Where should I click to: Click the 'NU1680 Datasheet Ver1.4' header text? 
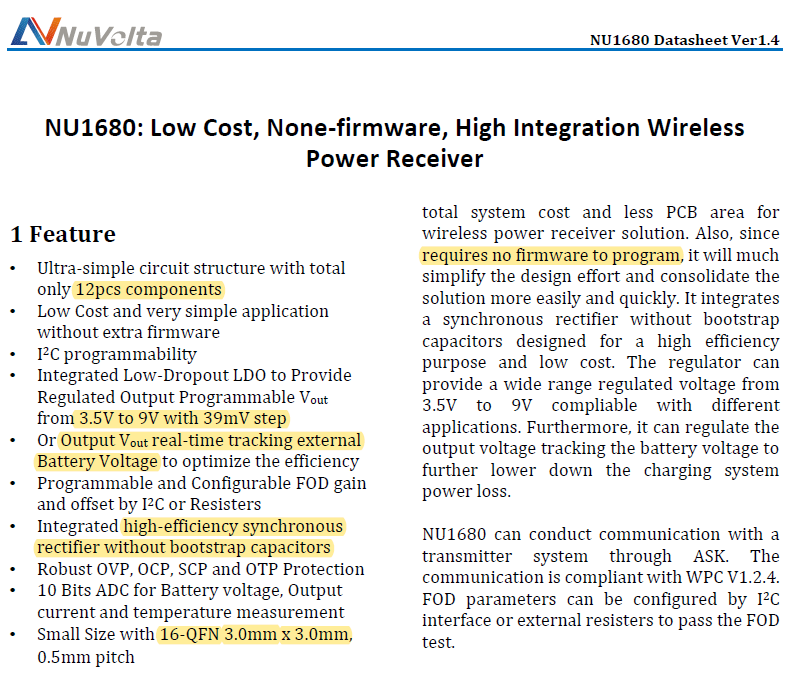coord(685,40)
